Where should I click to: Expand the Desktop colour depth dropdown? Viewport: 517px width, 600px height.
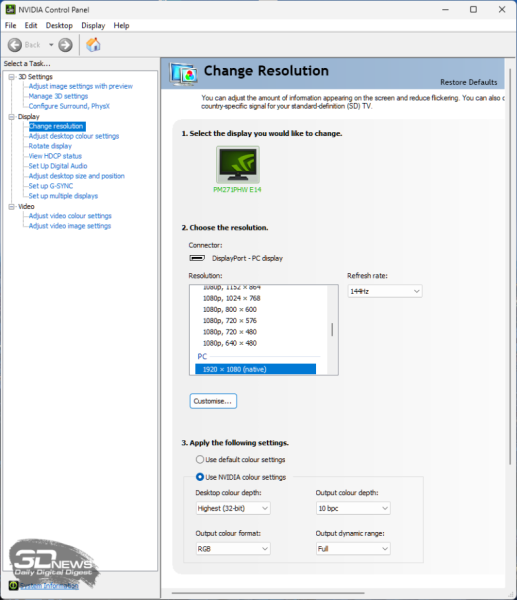[x=233, y=508]
